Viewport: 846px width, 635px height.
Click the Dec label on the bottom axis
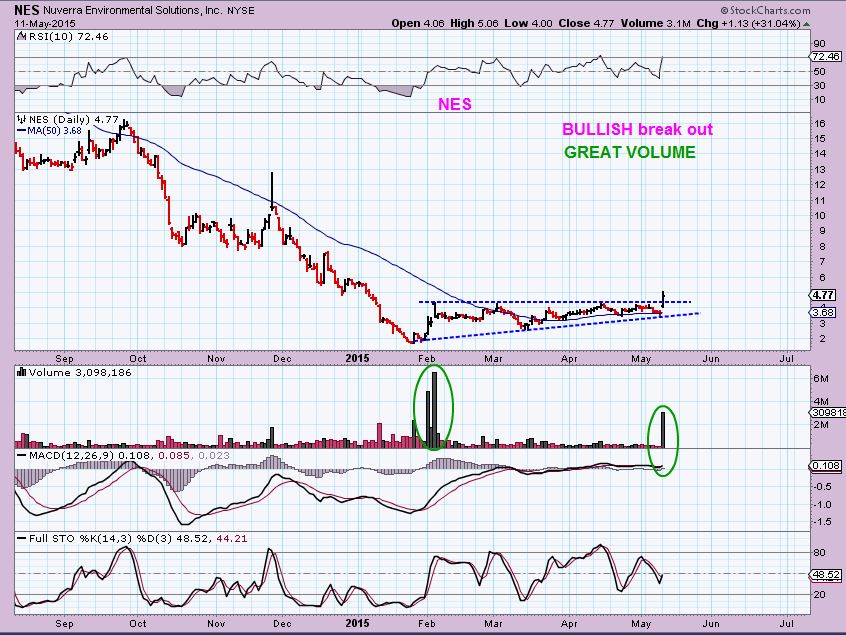coord(282,624)
